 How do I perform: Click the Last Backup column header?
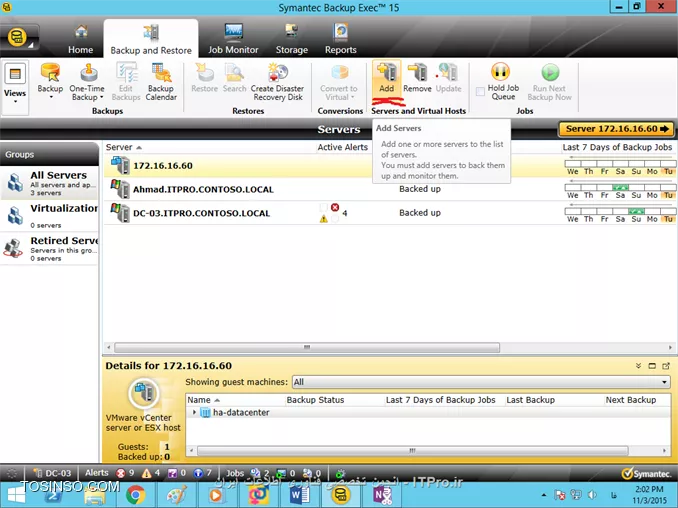[531, 400]
